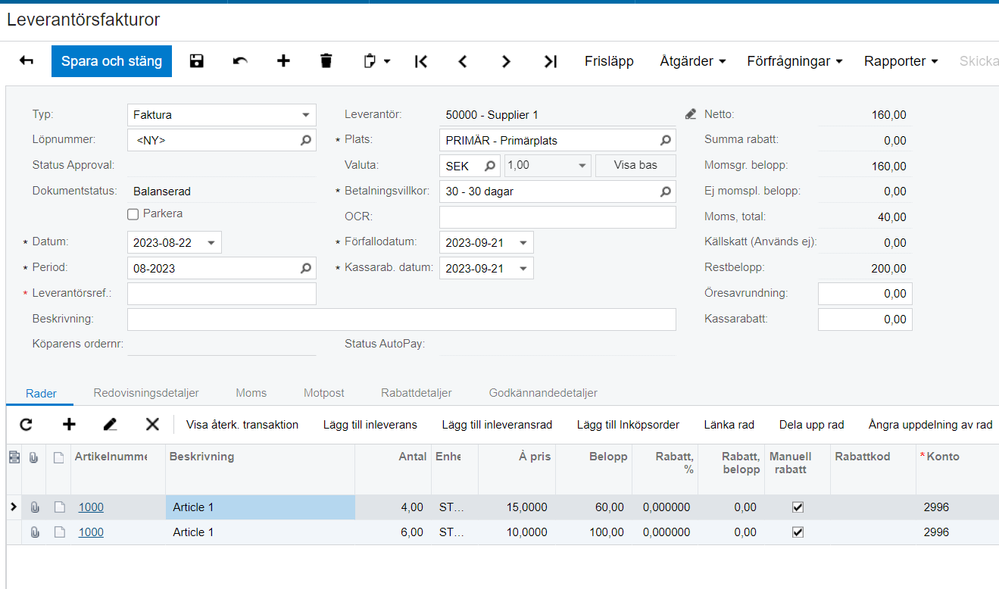Select the row indicator arrow of first row

13,507
